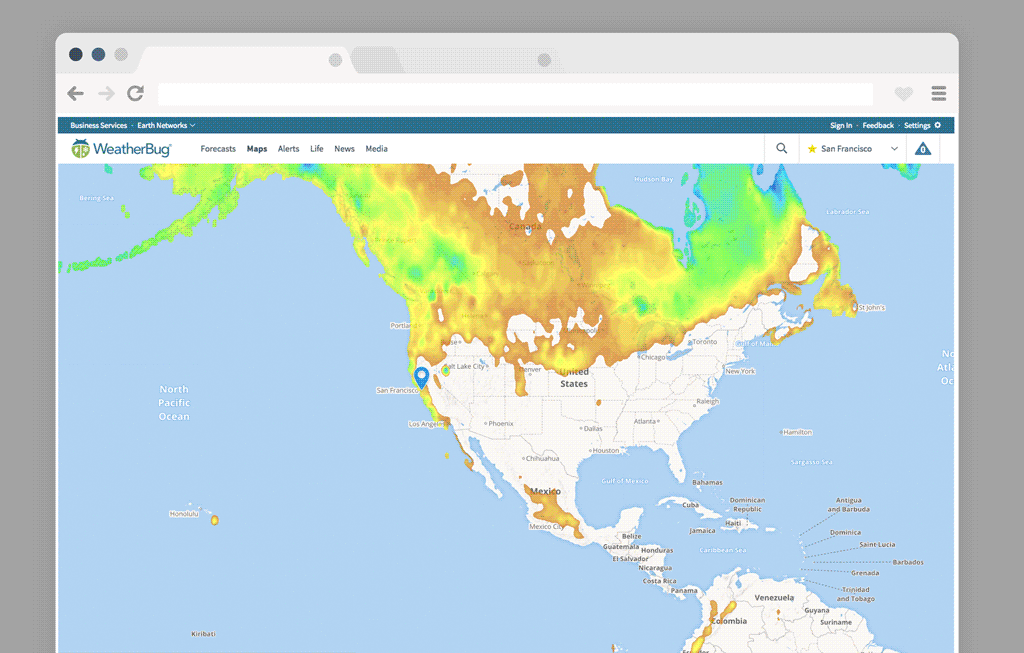This screenshot has height=653, width=1024.
Task: Click the Barbados label on map
Action: (x=908, y=562)
